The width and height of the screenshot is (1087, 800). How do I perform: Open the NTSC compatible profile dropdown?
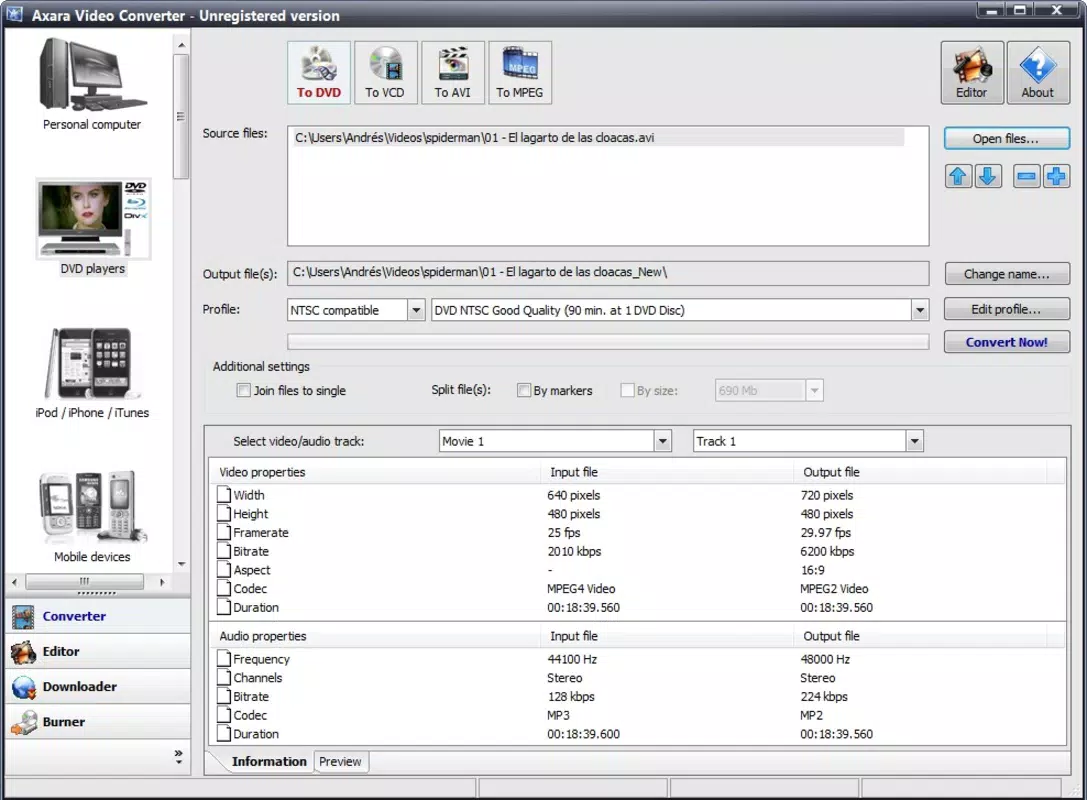416,310
